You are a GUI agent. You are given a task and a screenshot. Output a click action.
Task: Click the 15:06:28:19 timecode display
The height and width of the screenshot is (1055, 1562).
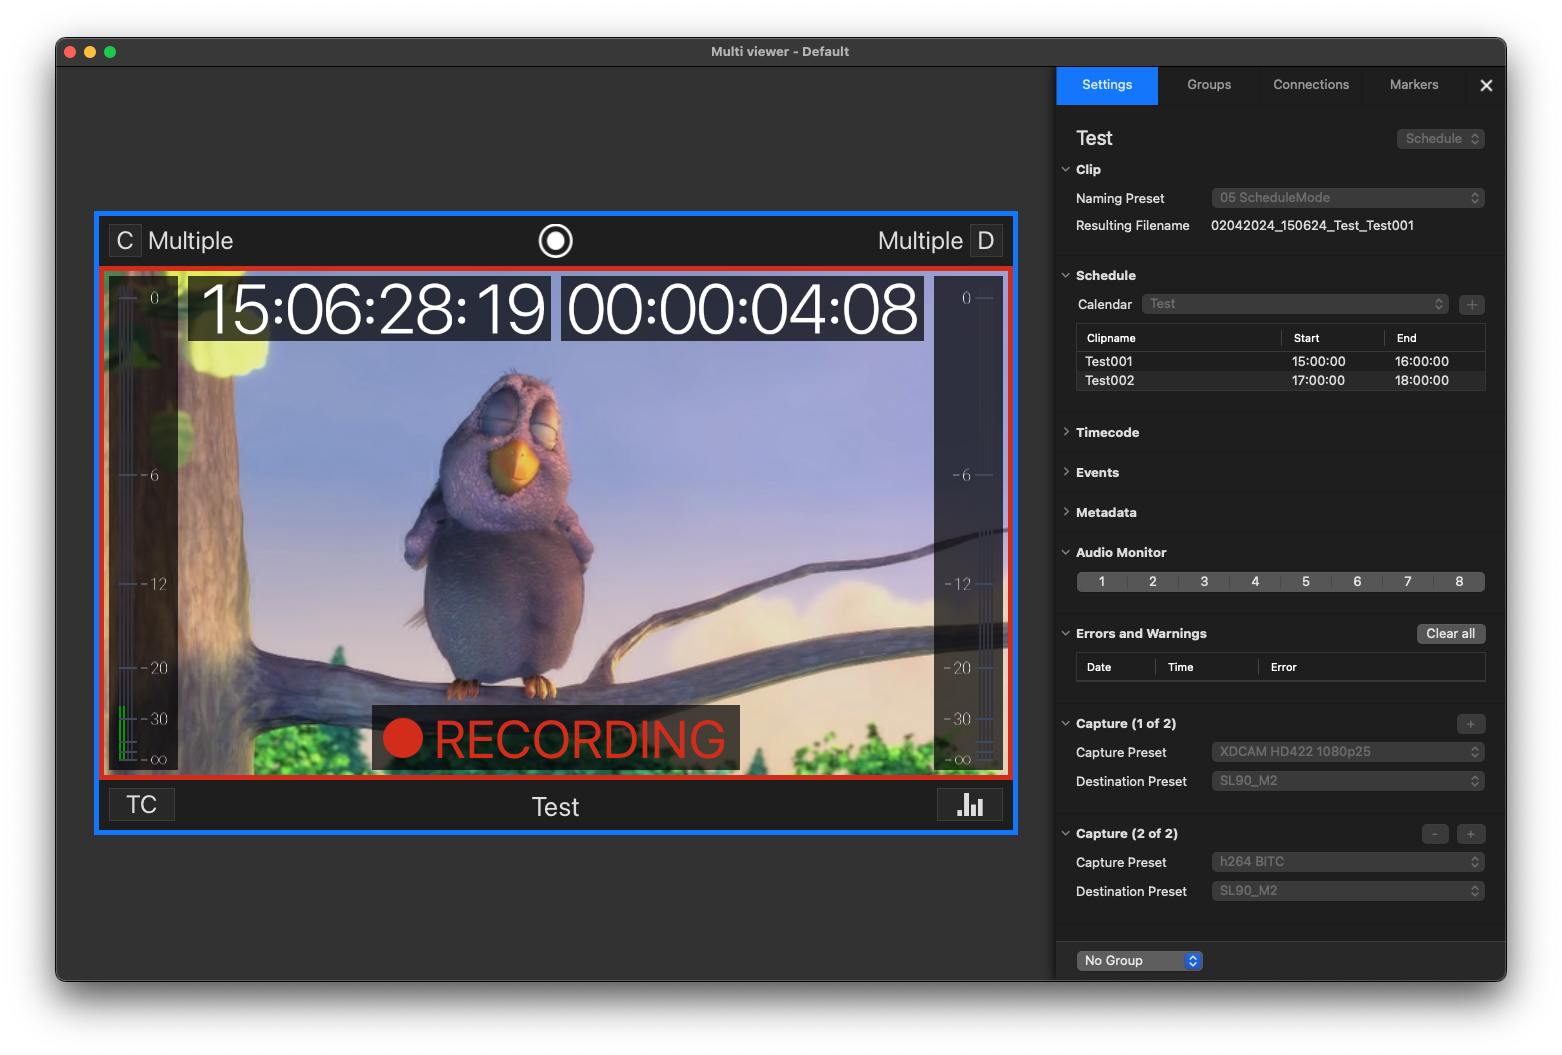(x=370, y=308)
